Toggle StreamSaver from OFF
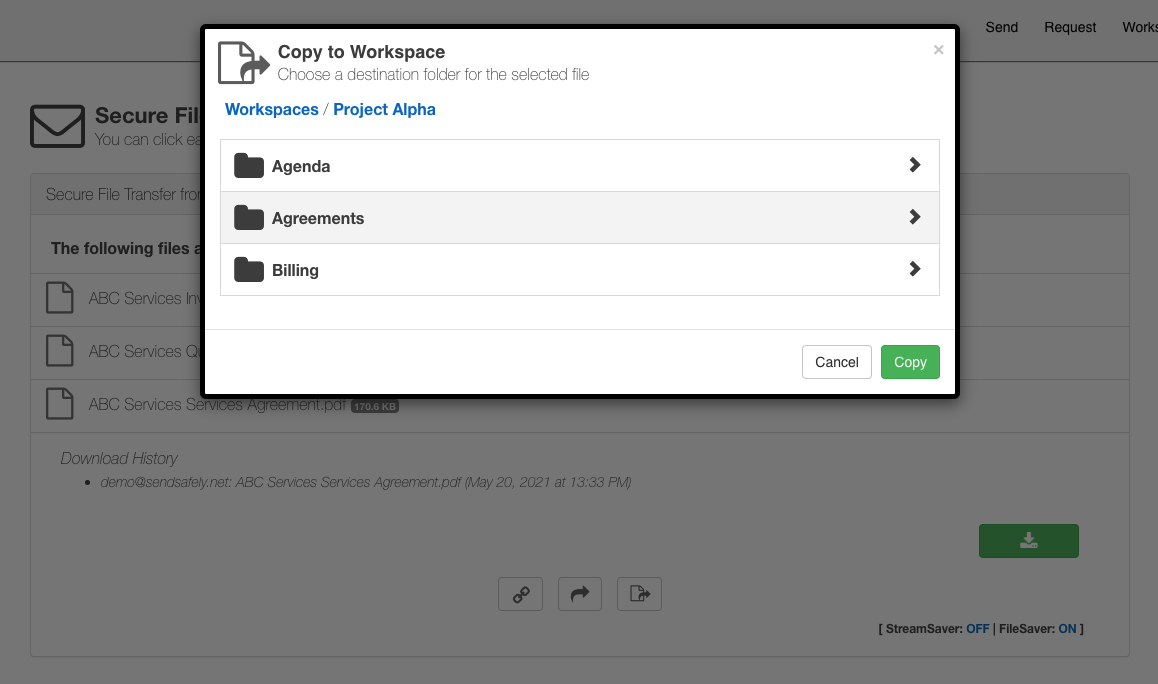 pyautogui.click(x=977, y=628)
